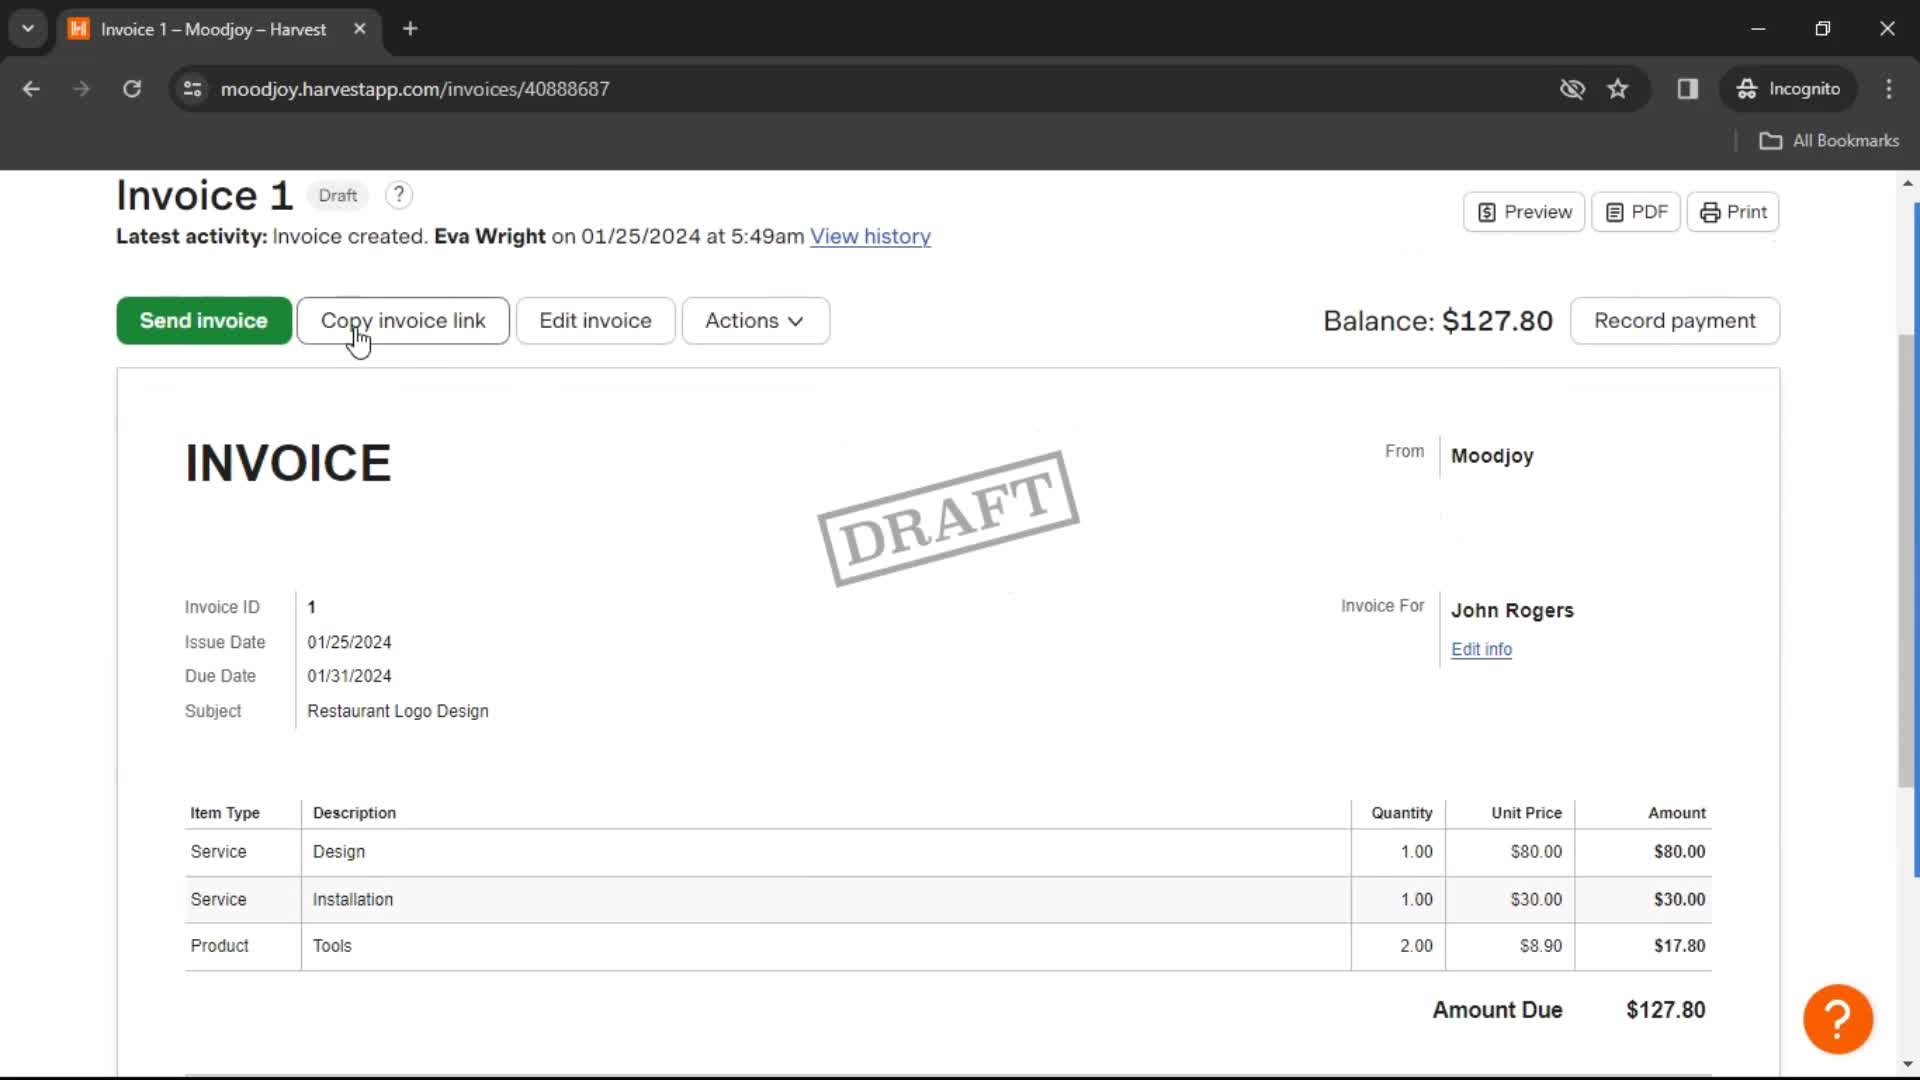Click Send invoice button
This screenshot has height=1080, width=1920.
pyautogui.click(x=204, y=320)
